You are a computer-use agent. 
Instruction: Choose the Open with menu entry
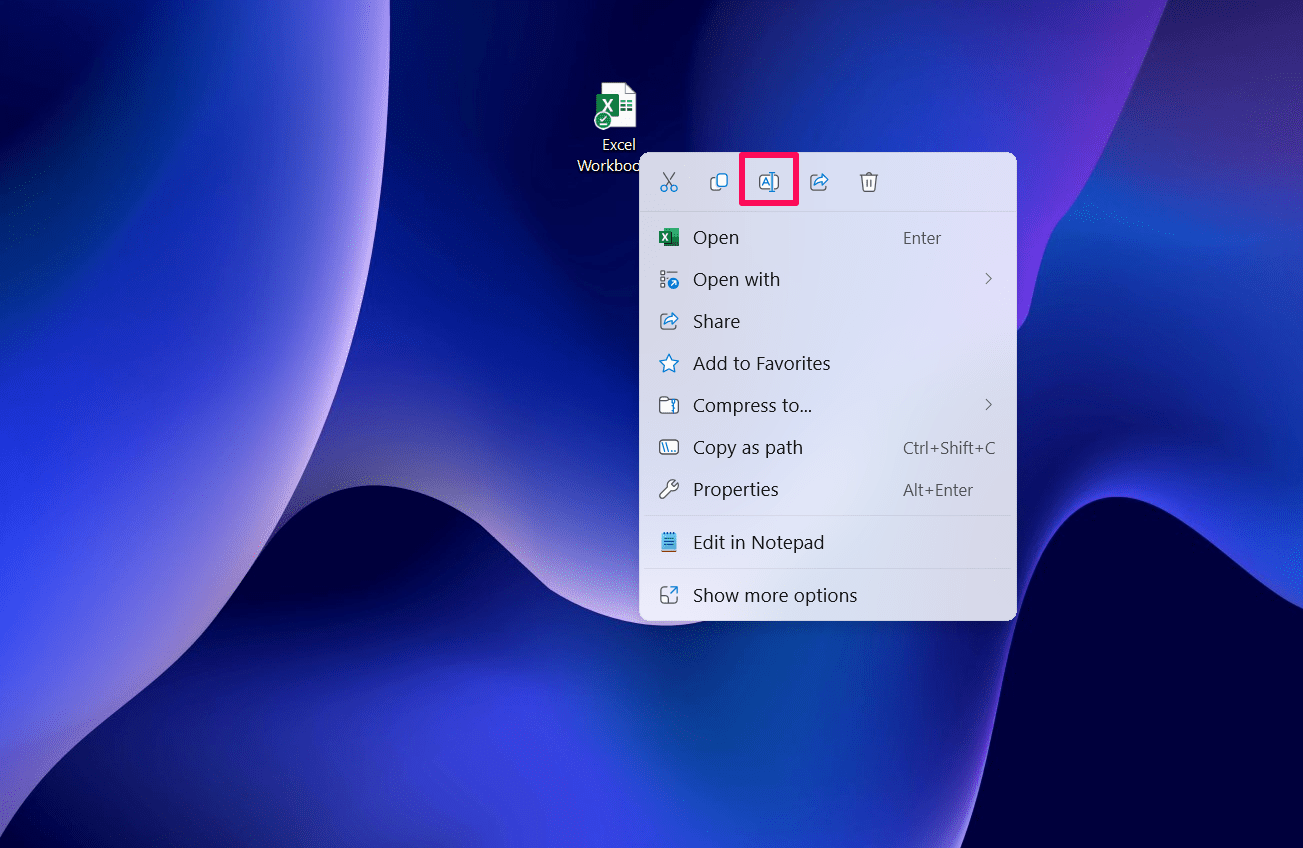coord(828,280)
